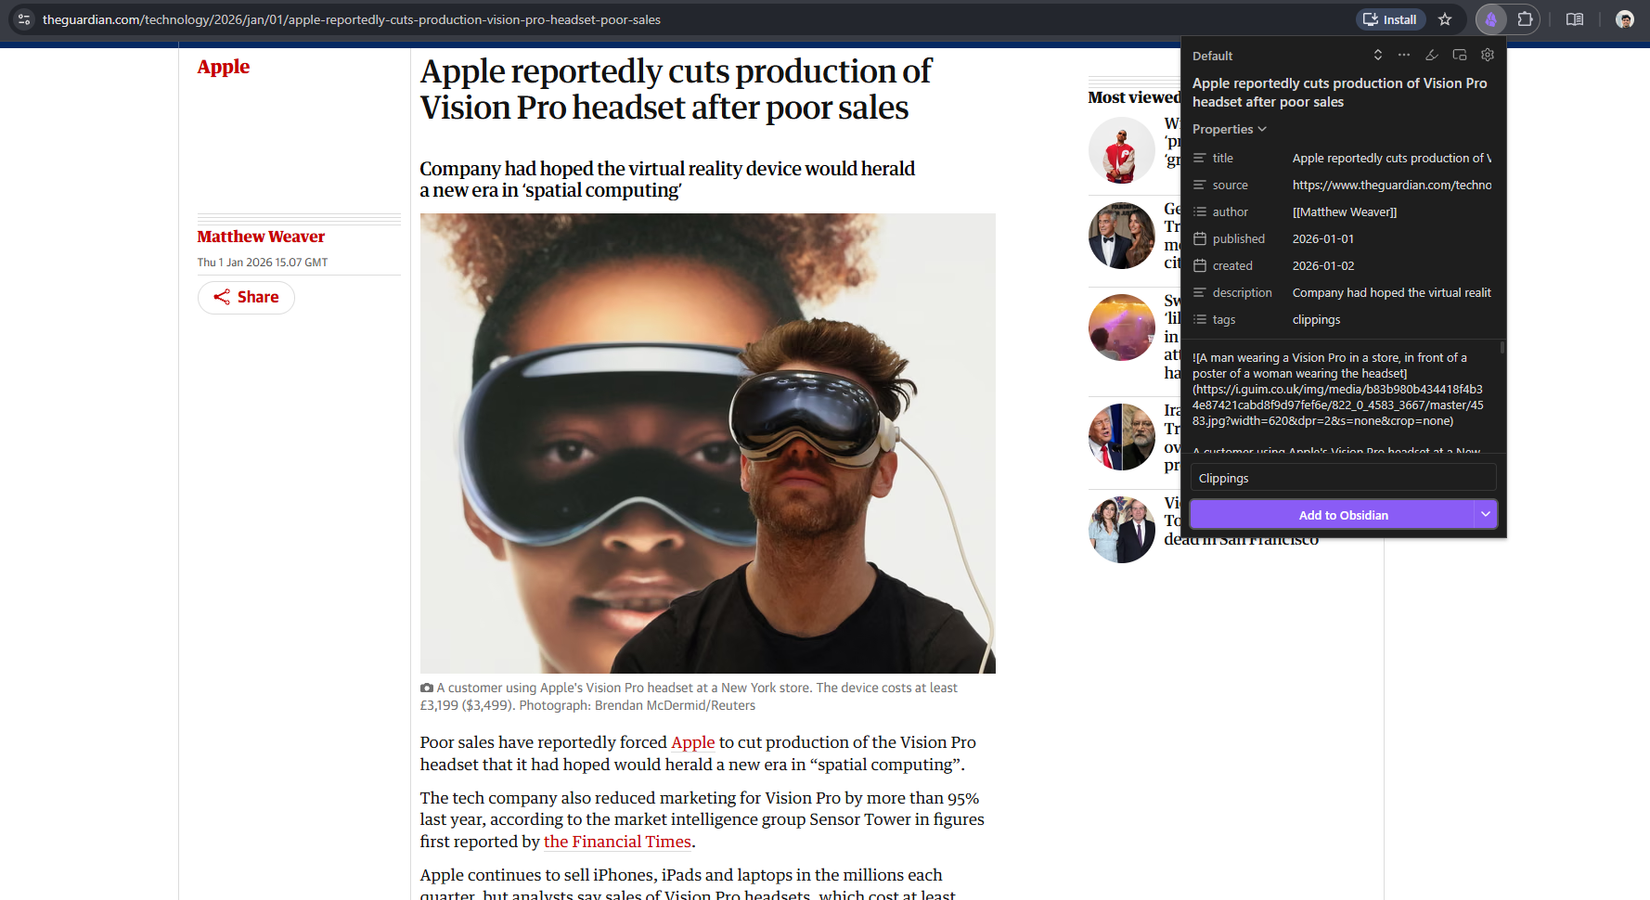Open Matthew Weaver author link

(x=261, y=237)
